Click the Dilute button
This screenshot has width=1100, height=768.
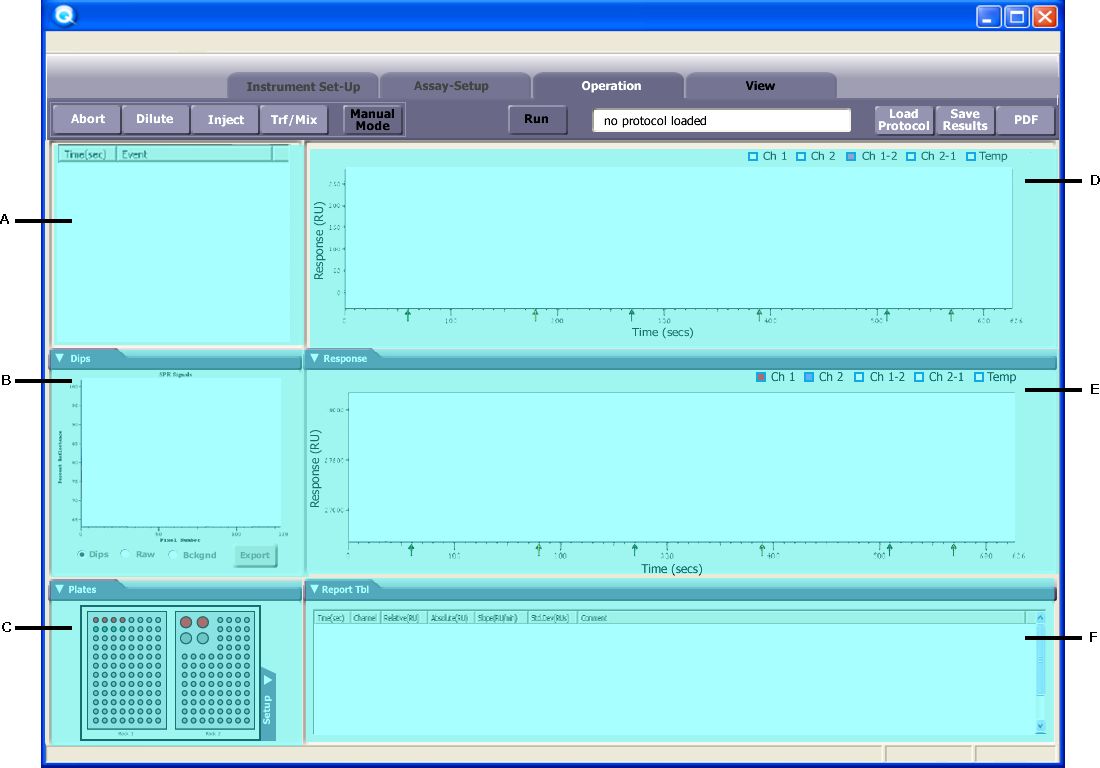(x=155, y=119)
